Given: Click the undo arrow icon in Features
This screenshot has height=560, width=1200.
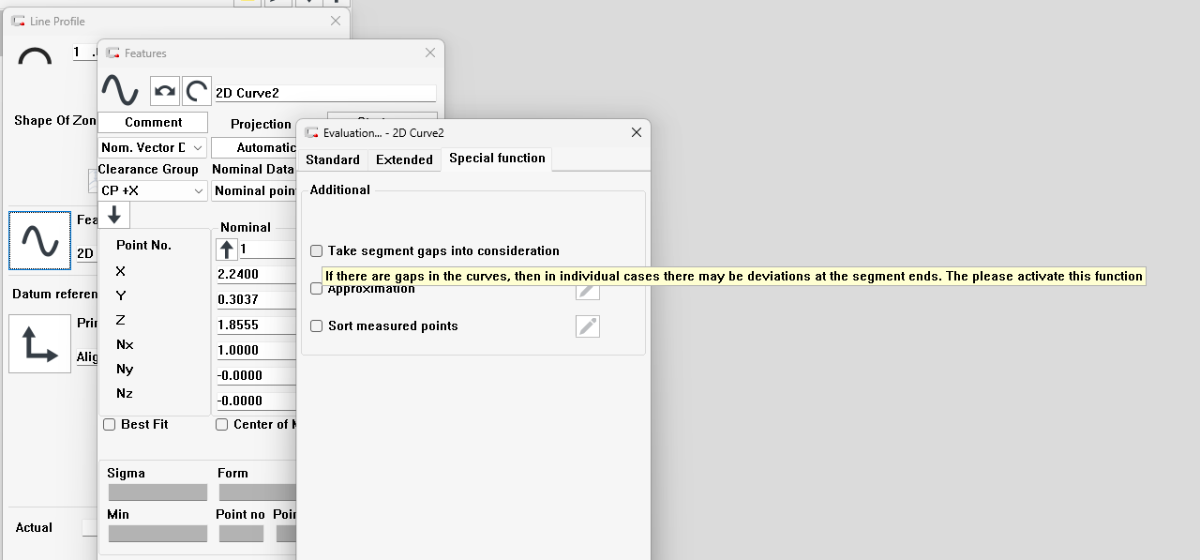Looking at the screenshot, I should [164, 92].
